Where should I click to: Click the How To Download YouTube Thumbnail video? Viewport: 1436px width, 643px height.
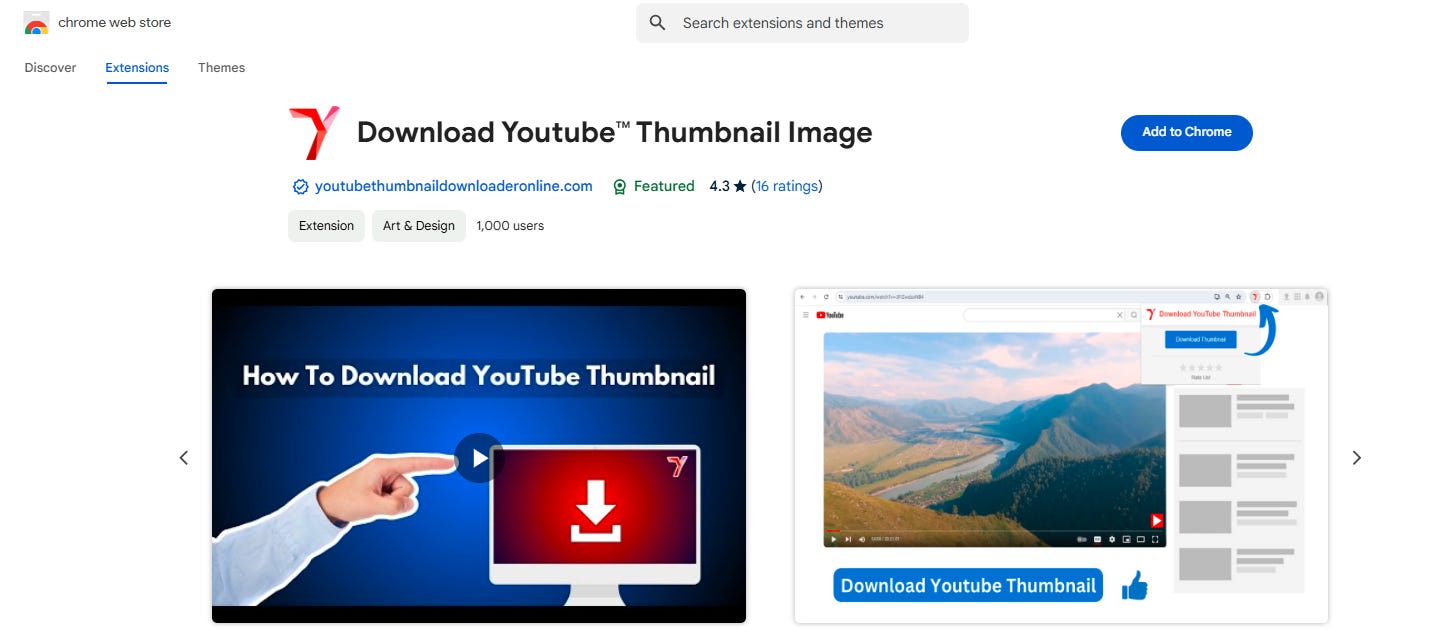(x=478, y=457)
